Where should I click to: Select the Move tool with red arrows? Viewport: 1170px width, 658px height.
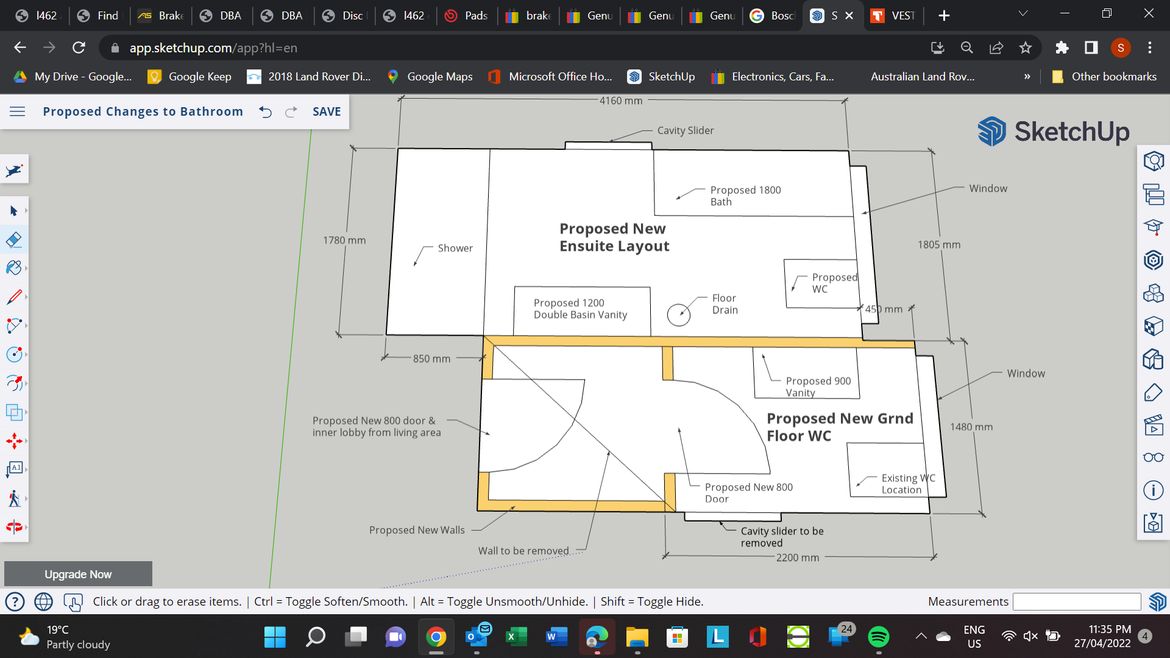(x=14, y=440)
